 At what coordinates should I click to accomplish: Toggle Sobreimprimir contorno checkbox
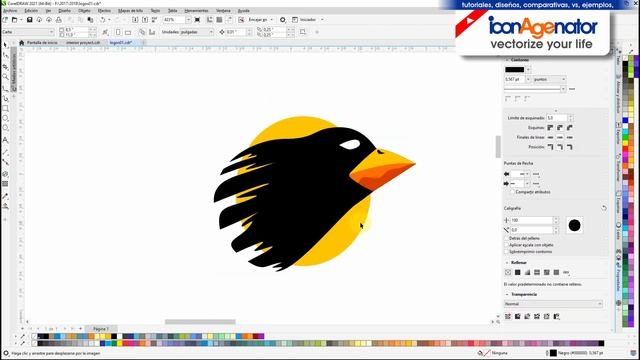pos(507,251)
